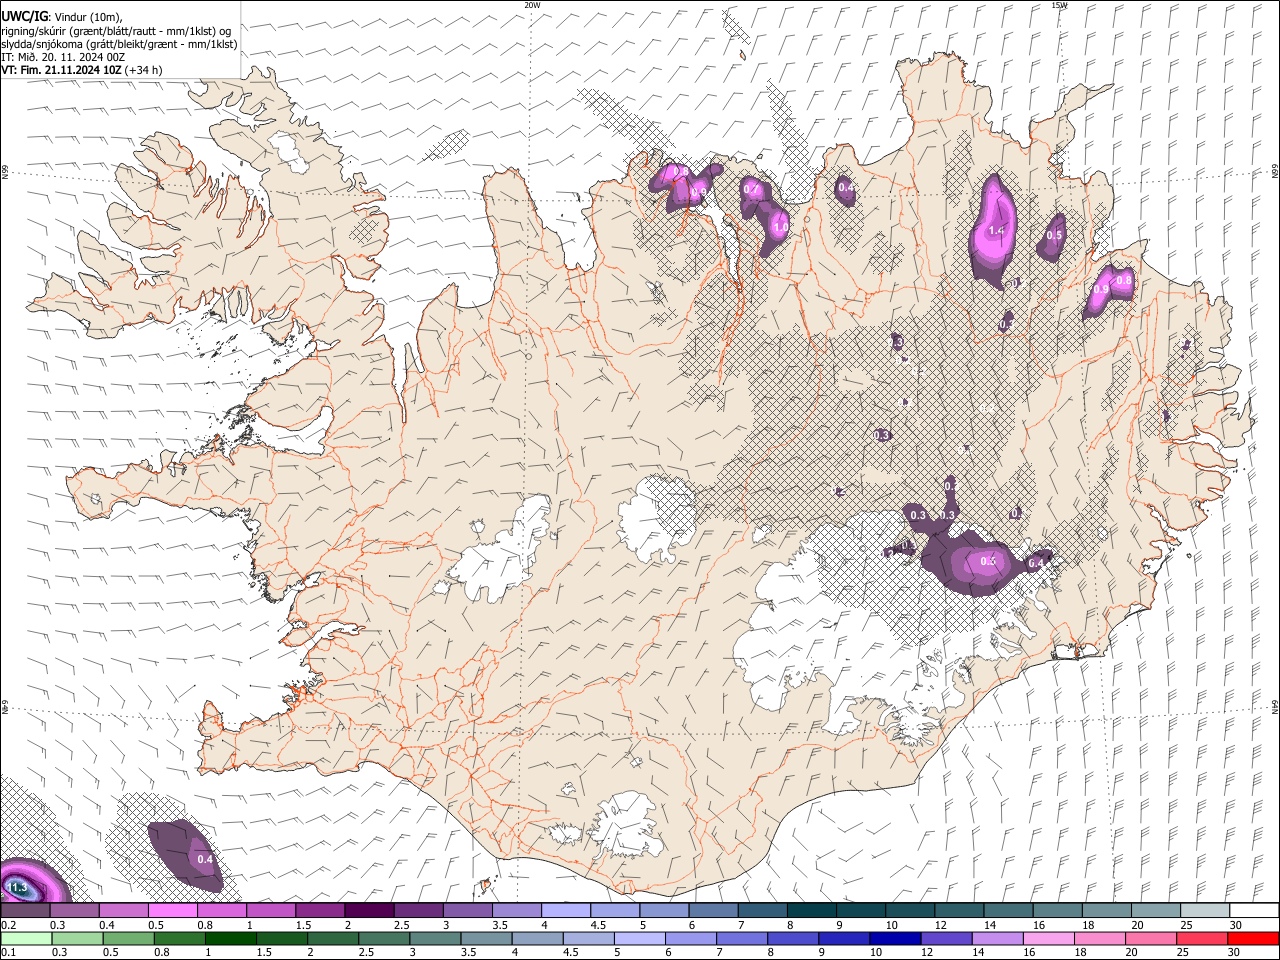Select the dark teal swatch between 8 and 9
Screen dimensions: 1280x960
coord(811,911)
